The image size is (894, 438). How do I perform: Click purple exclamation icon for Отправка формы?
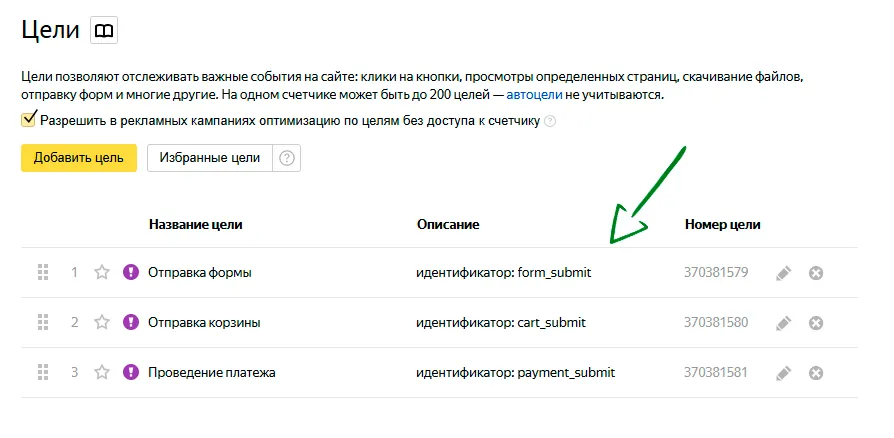131,273
